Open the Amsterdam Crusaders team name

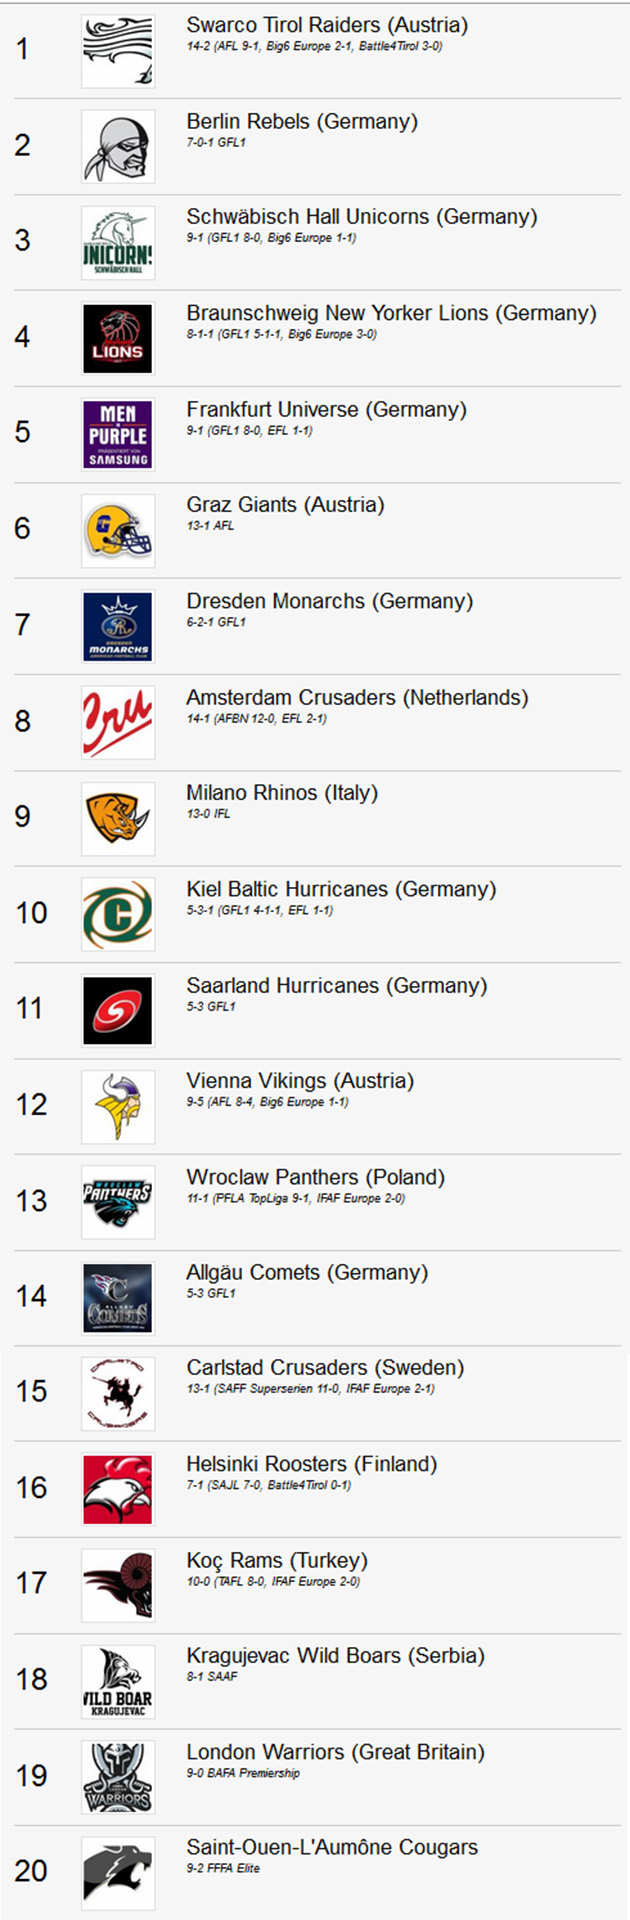pos(357,697)
